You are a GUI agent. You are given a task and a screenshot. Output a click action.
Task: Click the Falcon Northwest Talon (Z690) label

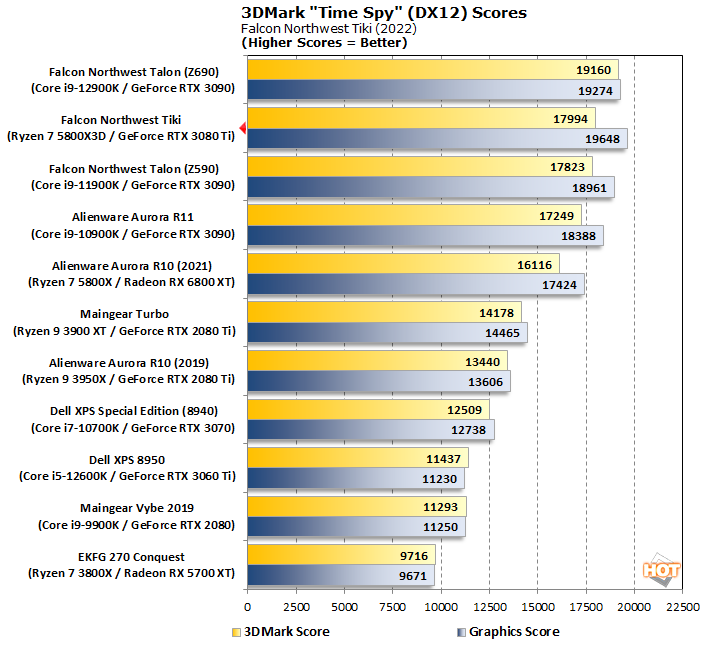pyautogui.click(x=134, y=72)
